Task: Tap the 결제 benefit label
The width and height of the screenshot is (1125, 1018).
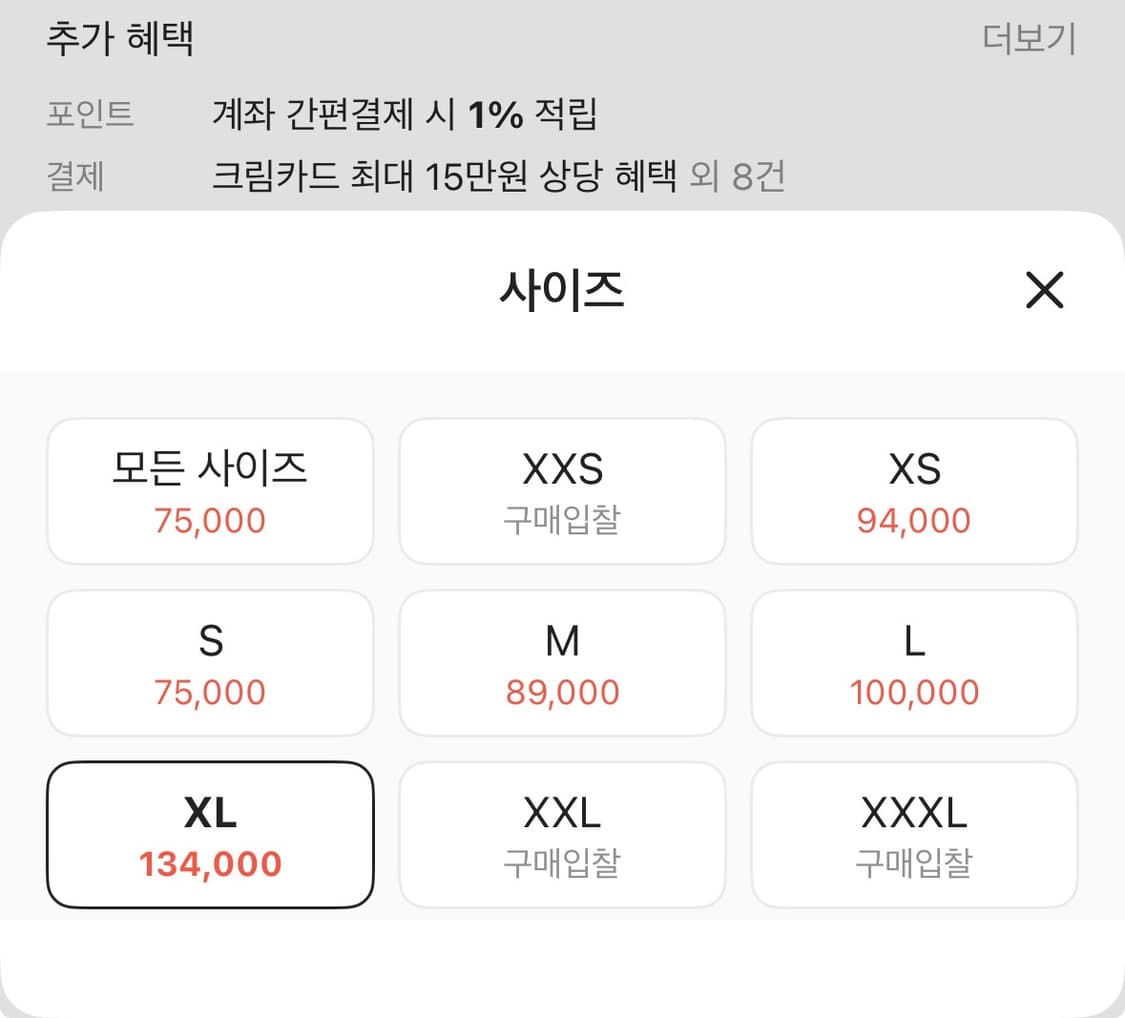Action: pyautogui.click(x=75, y=177)
